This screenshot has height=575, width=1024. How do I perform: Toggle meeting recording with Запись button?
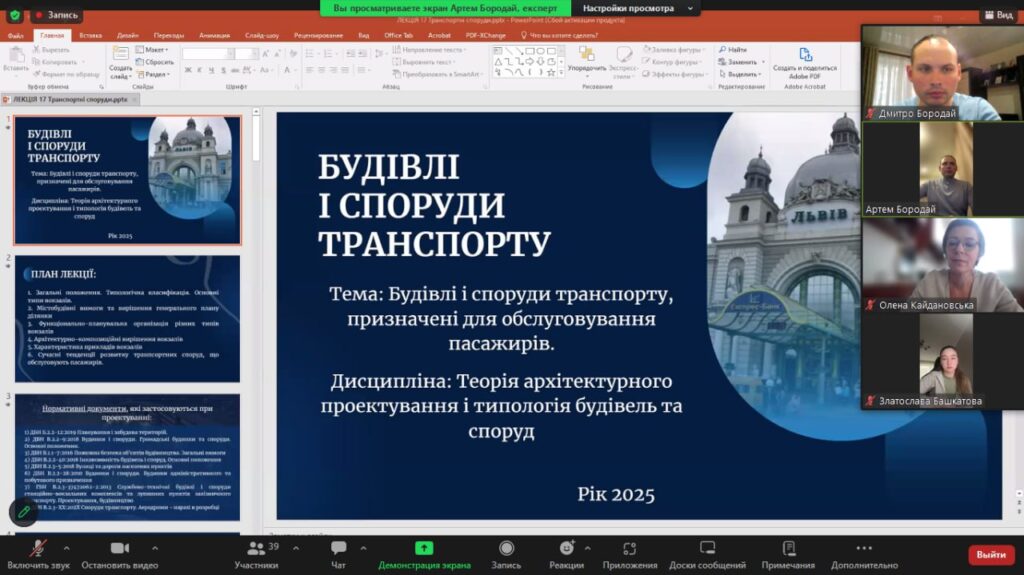(x=506, y=553)
